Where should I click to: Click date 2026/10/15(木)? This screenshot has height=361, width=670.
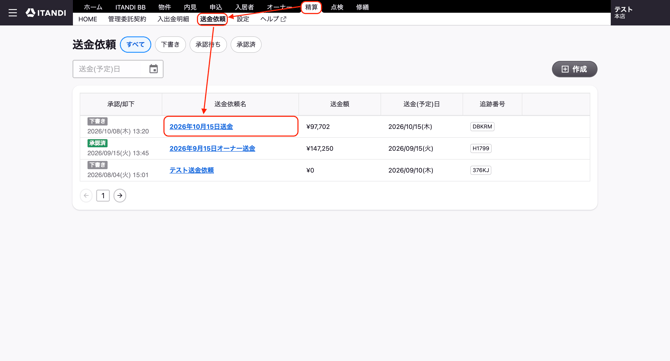coord(410,126)
